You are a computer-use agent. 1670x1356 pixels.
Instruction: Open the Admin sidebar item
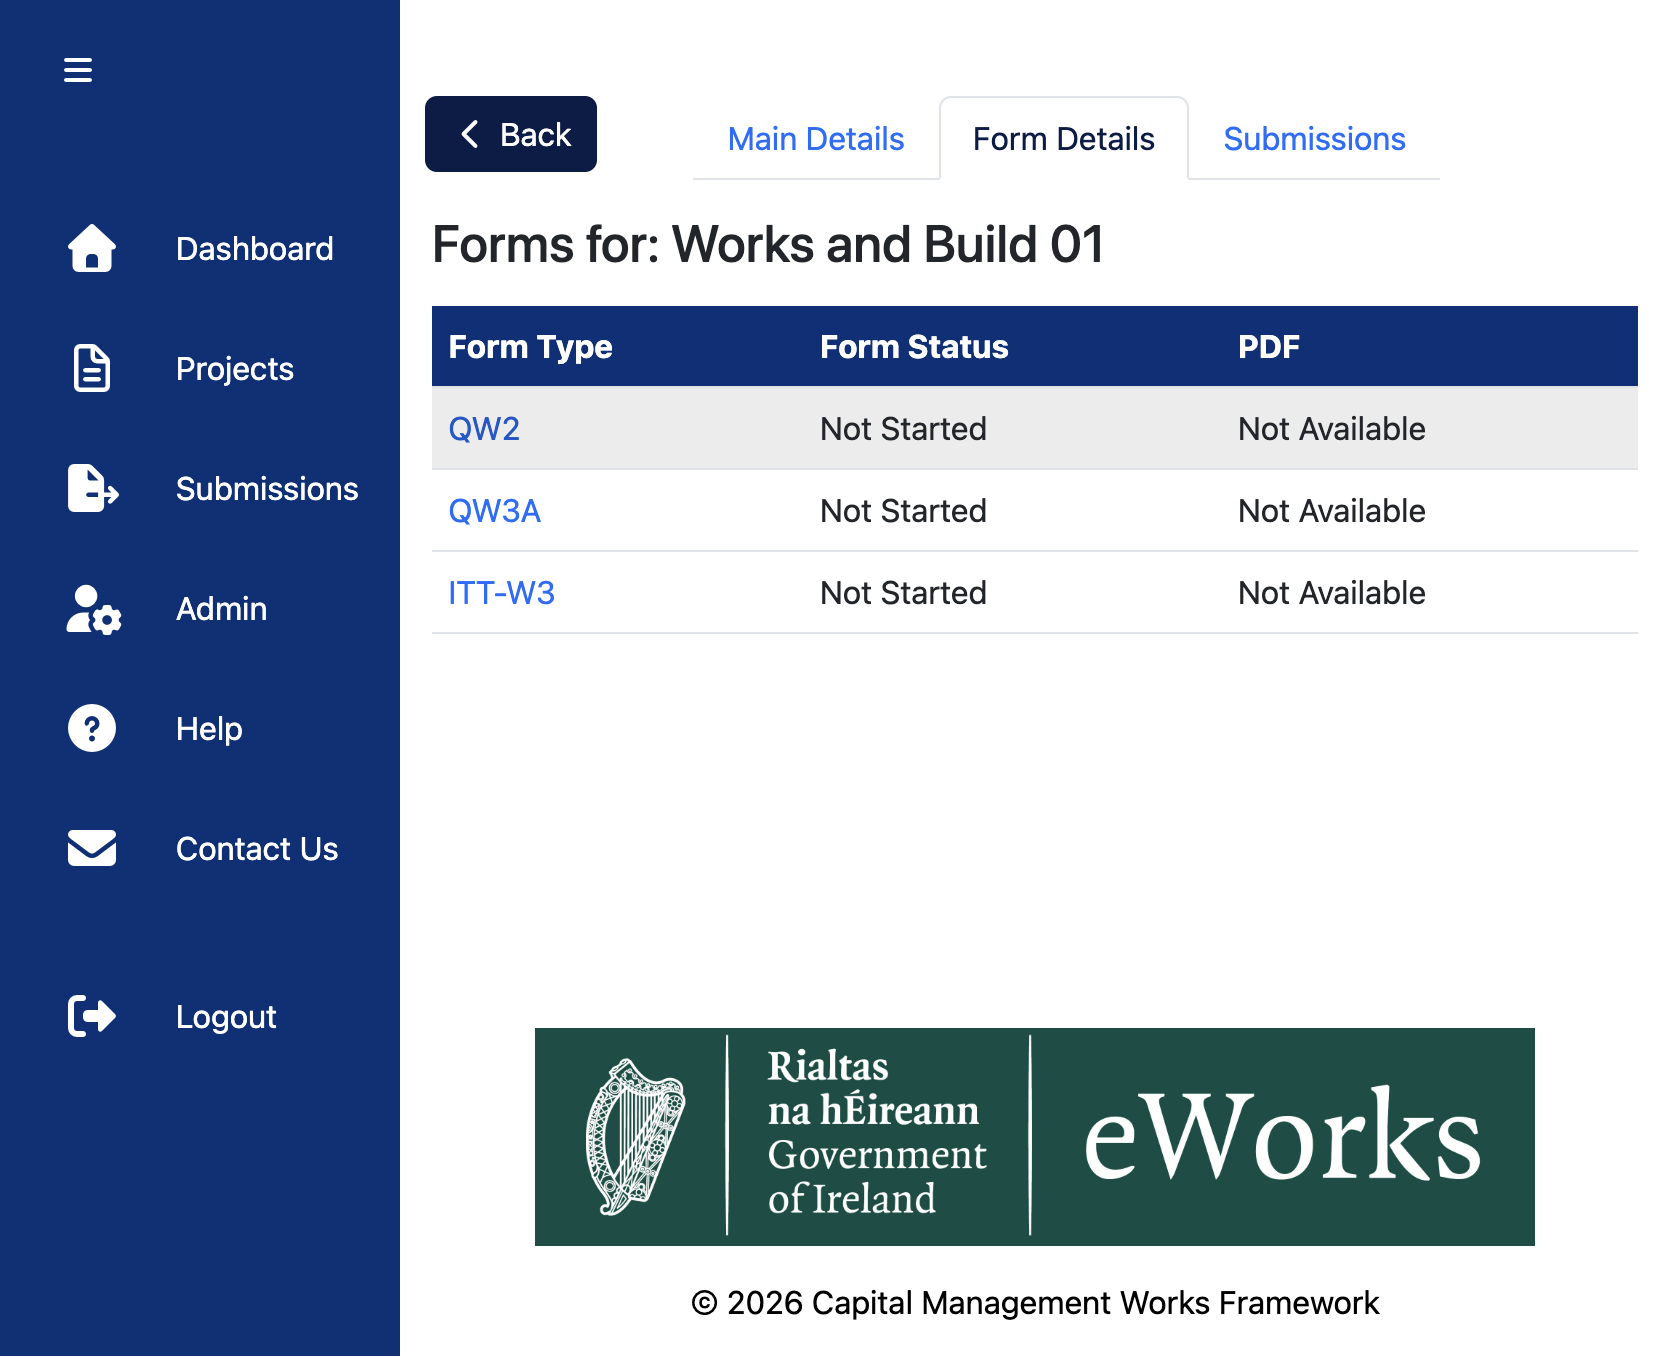(222, 609)
